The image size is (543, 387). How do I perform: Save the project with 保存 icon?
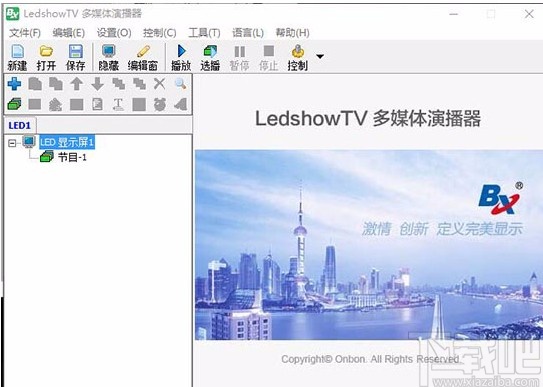coord(75,57)
